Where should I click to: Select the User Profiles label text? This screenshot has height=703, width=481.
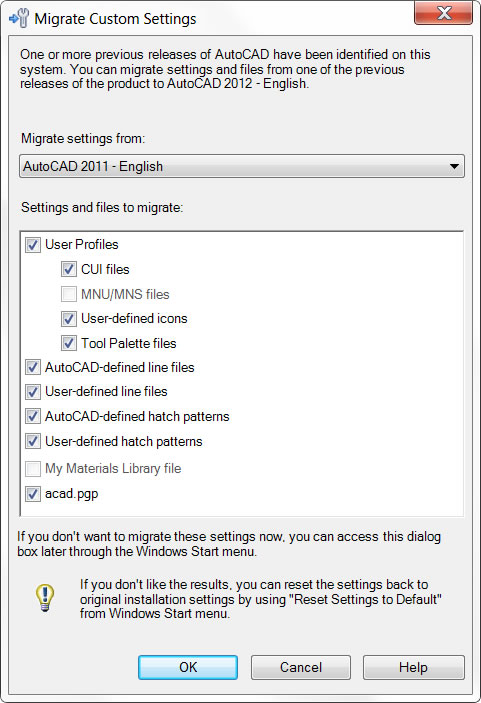point(82,244)
